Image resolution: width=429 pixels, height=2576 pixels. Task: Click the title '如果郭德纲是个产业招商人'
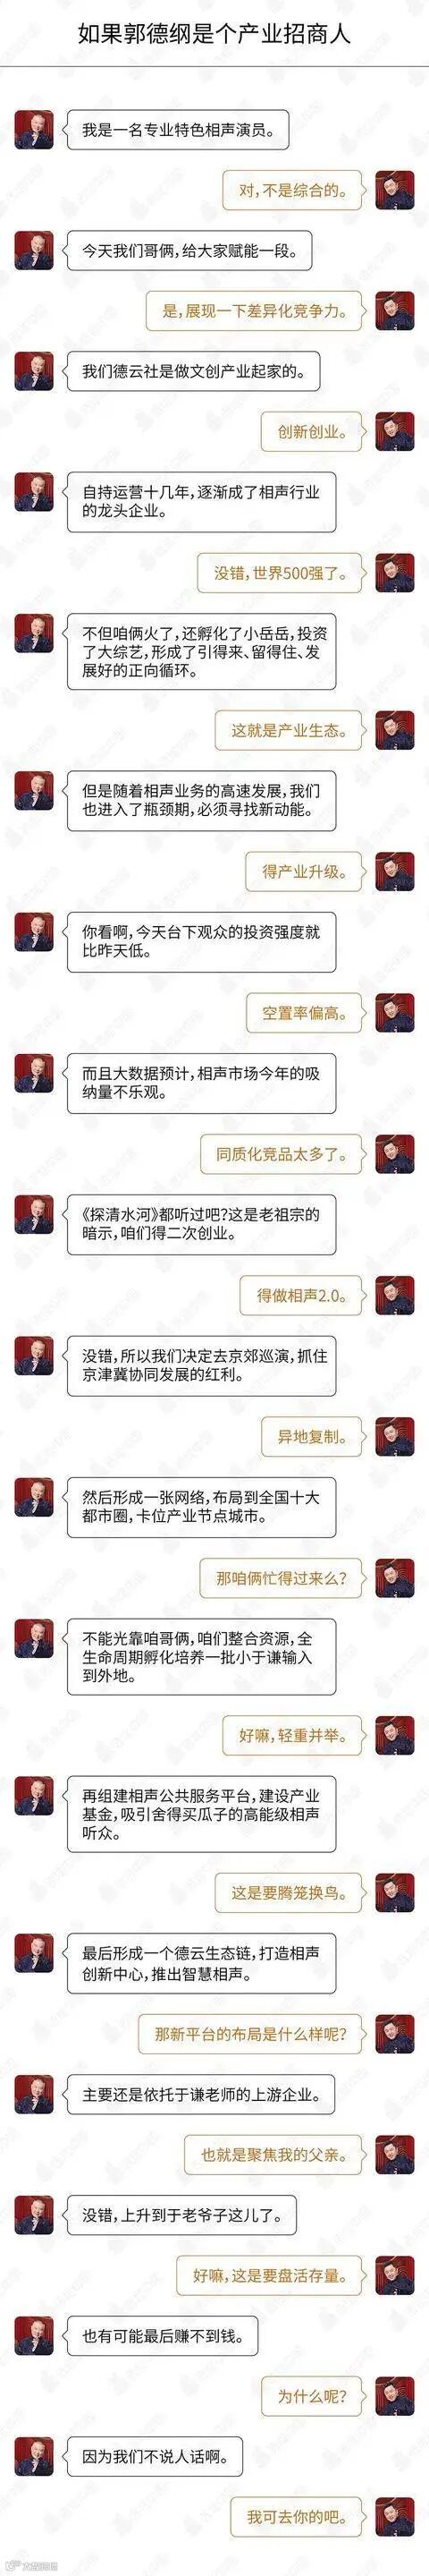point(215,35)
